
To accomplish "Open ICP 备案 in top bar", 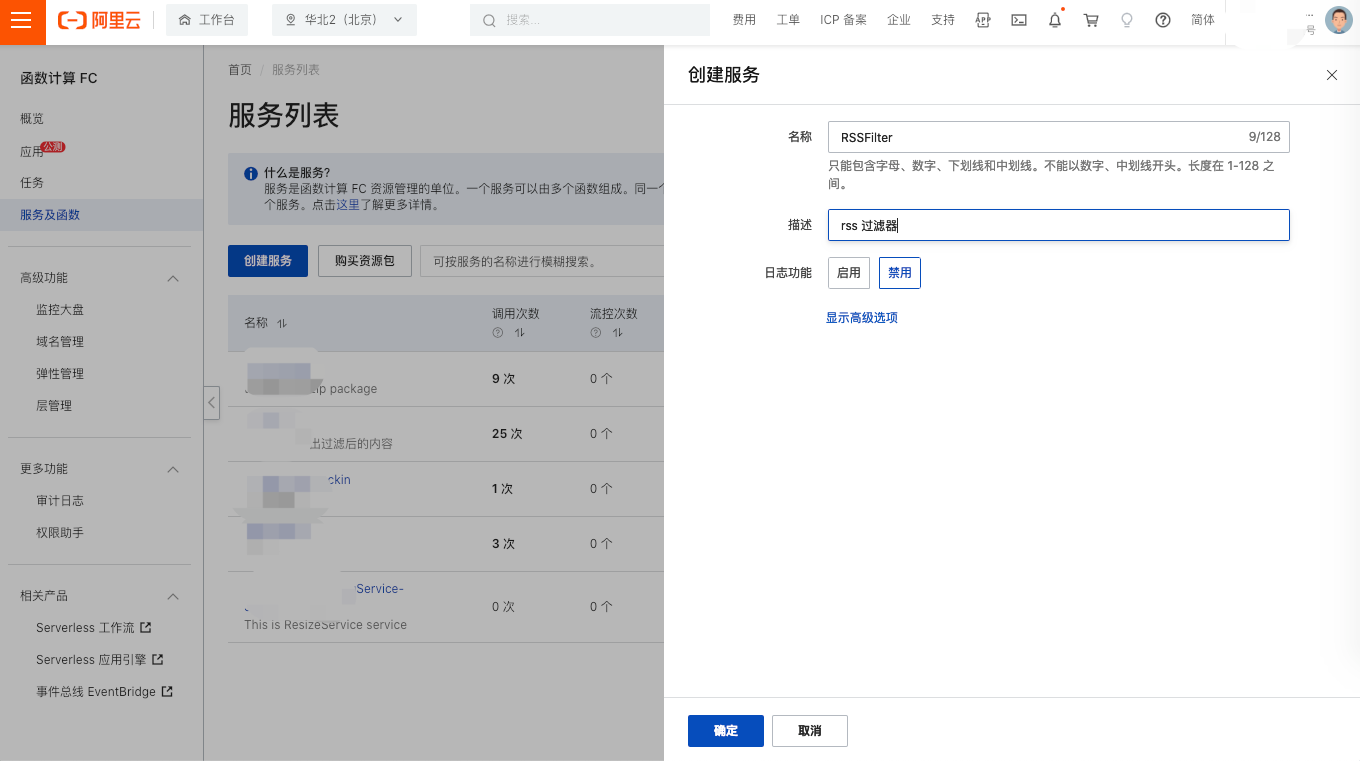I will pos(843,20).
